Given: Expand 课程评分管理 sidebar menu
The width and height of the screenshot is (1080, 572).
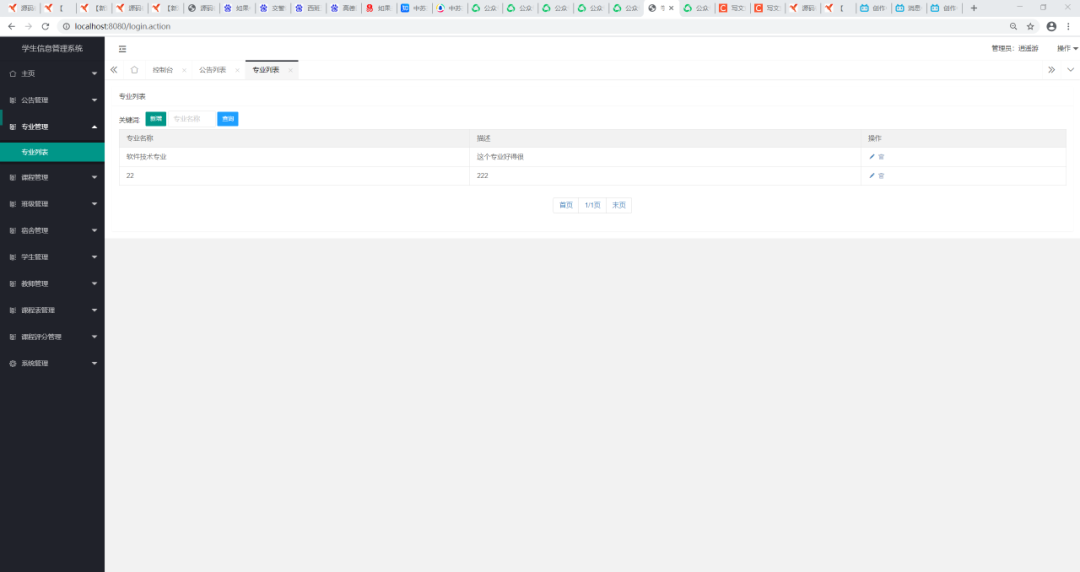Looking at the screenshot, I should pos(52,337).
